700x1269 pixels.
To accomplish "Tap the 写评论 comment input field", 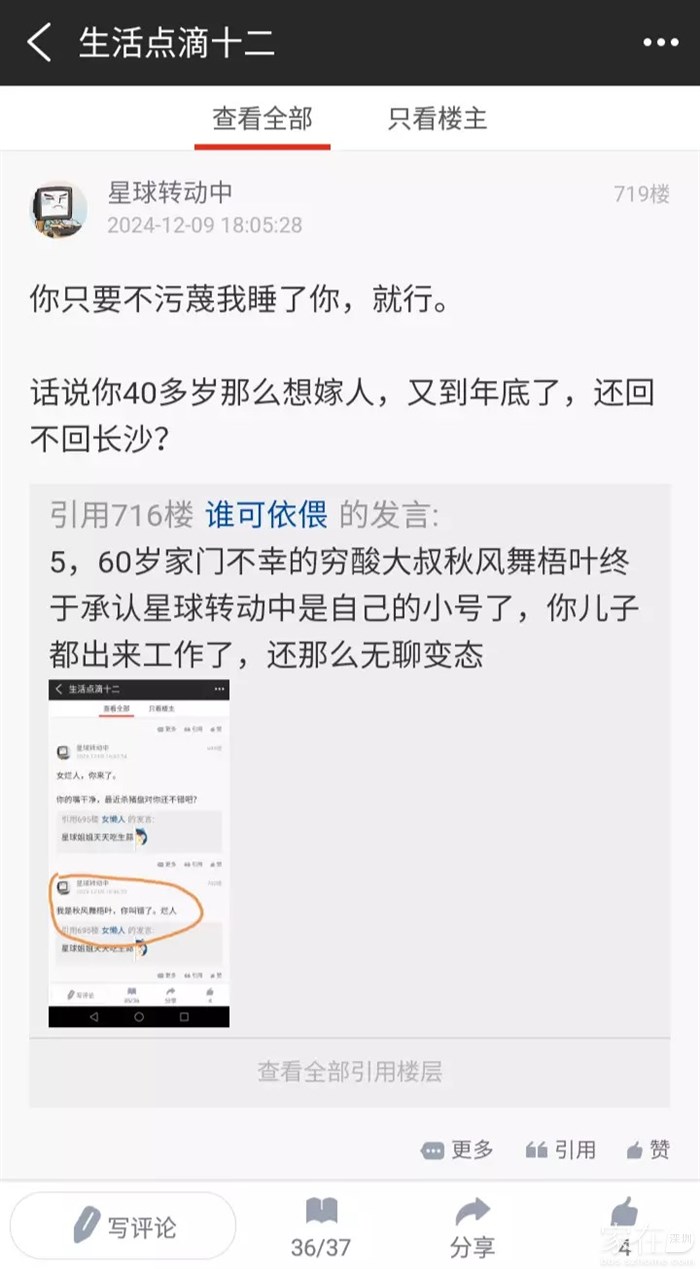I will (x=123, y=1226).
